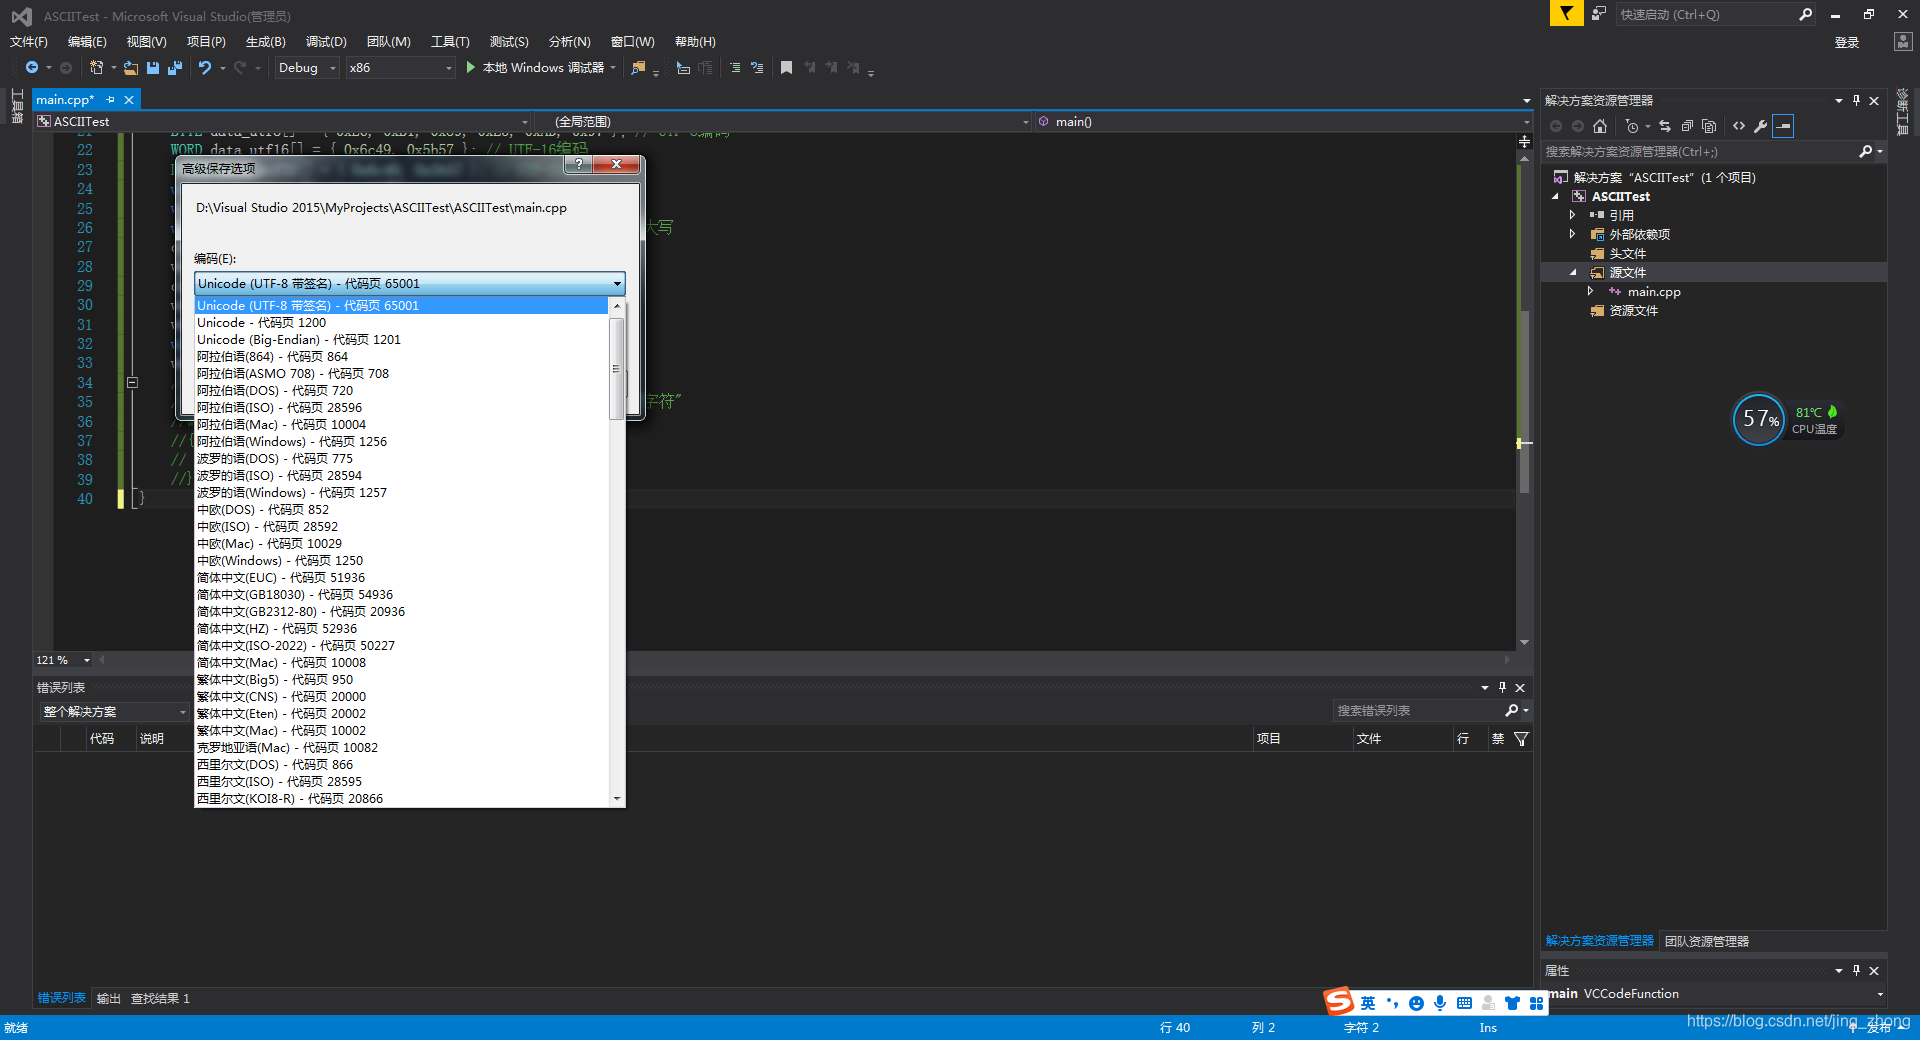
Task: Click the Sogou input method S icon
Action: coord(1338,1001)
